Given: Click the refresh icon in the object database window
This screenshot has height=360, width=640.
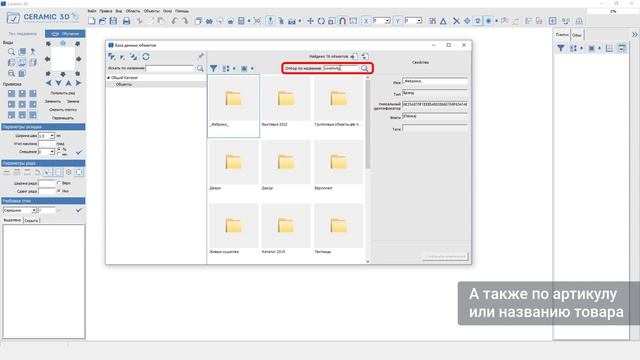Looking at the screenshot, I should point(146,57).
